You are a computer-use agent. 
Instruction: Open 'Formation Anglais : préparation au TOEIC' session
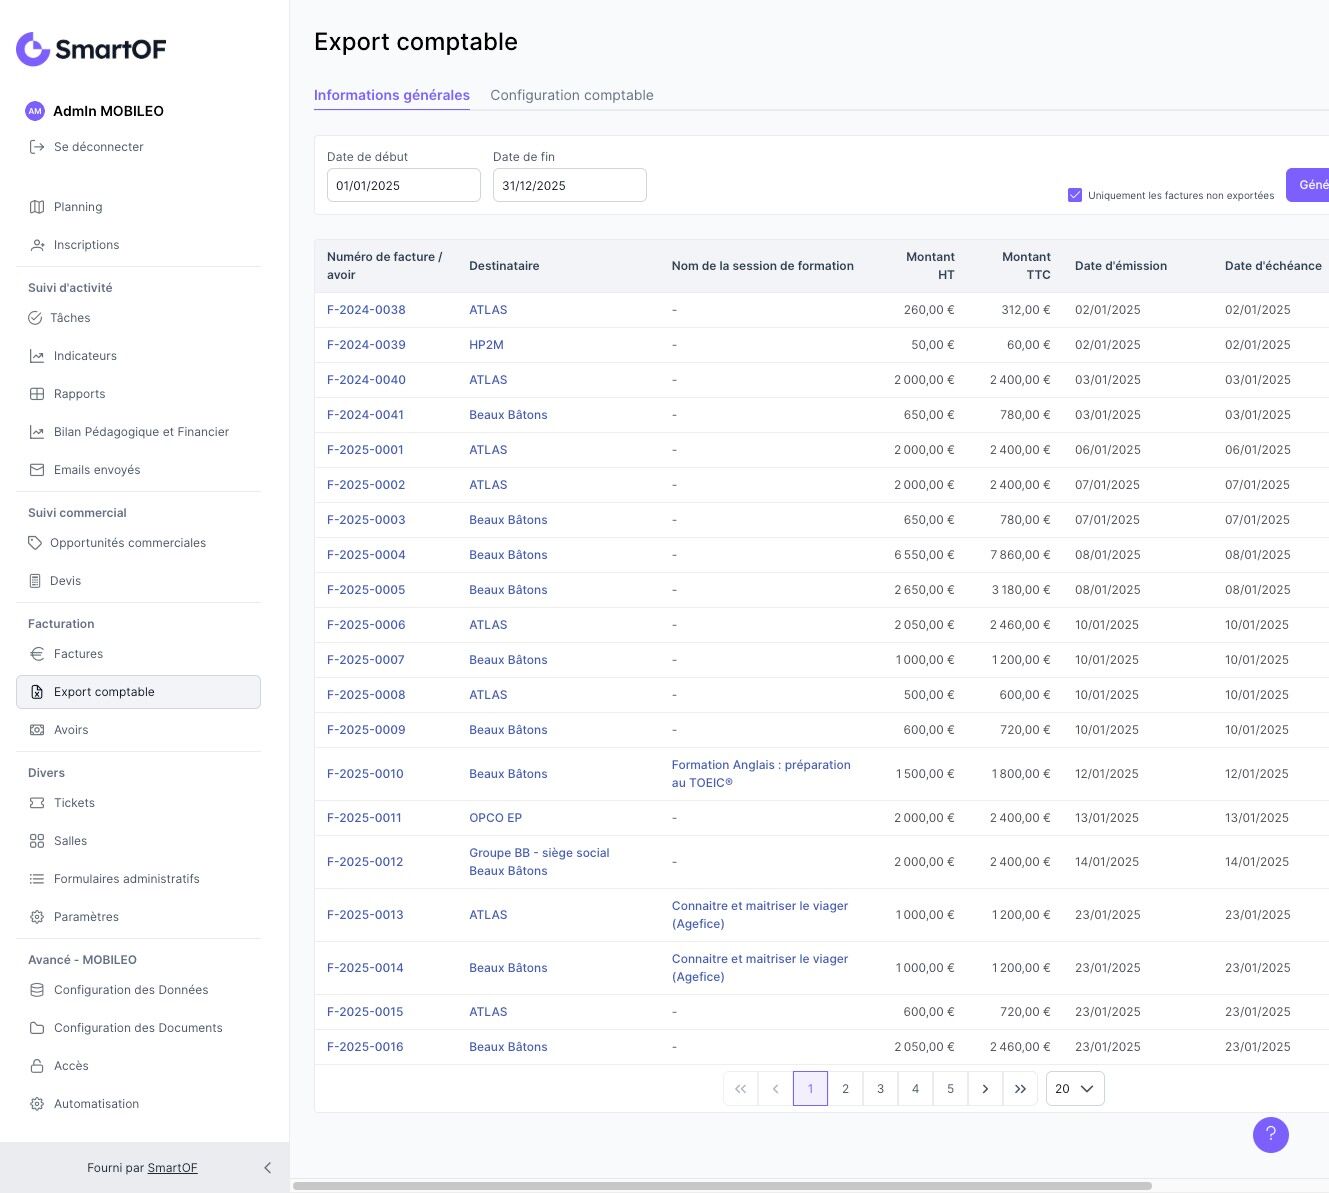point(761,774)
